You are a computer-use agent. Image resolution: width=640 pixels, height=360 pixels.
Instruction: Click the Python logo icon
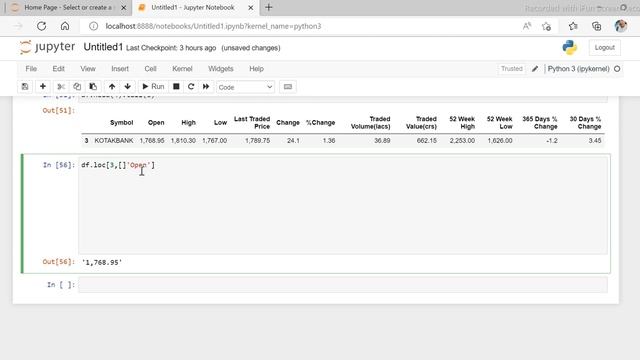point(569,47)
